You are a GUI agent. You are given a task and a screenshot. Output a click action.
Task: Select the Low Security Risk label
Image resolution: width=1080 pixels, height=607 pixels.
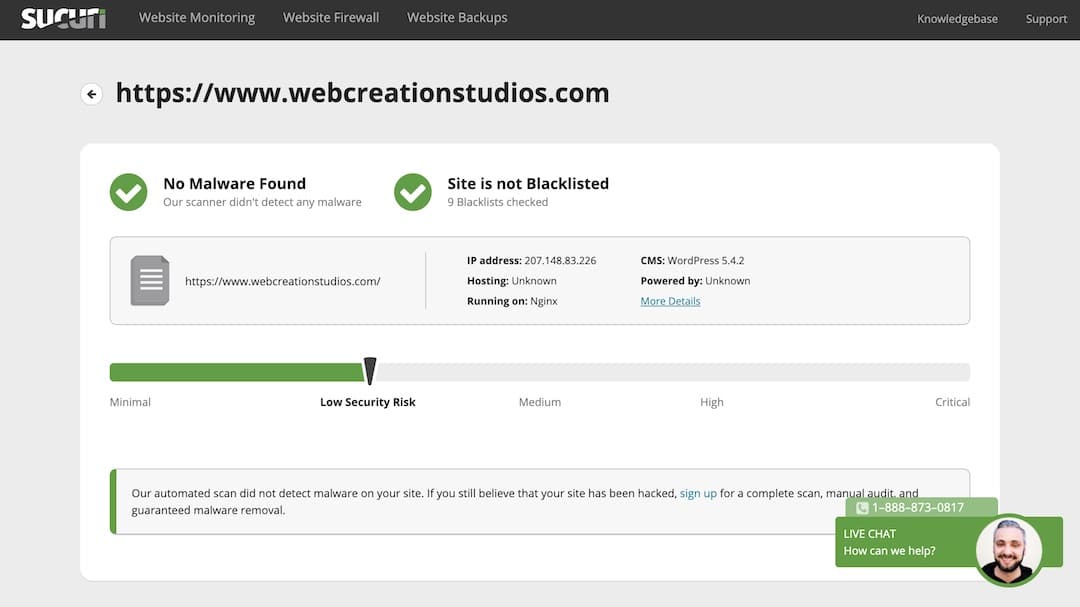pyautogui.click(x=368, y=402)
